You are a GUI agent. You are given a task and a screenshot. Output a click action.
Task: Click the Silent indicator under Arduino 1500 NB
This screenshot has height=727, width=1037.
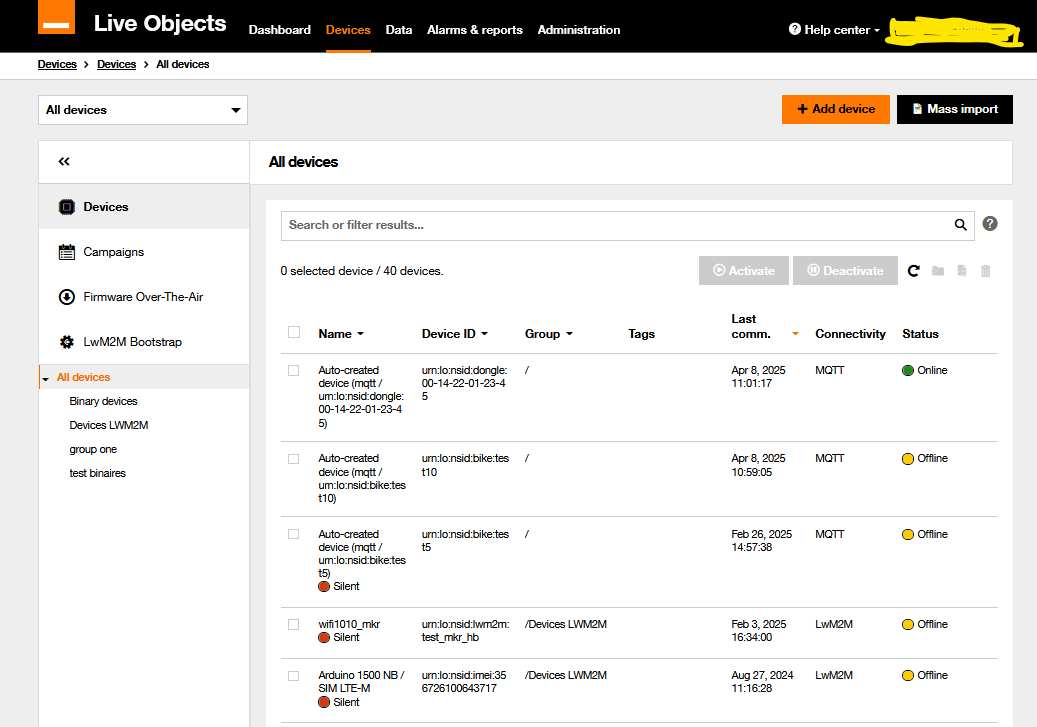324,703
